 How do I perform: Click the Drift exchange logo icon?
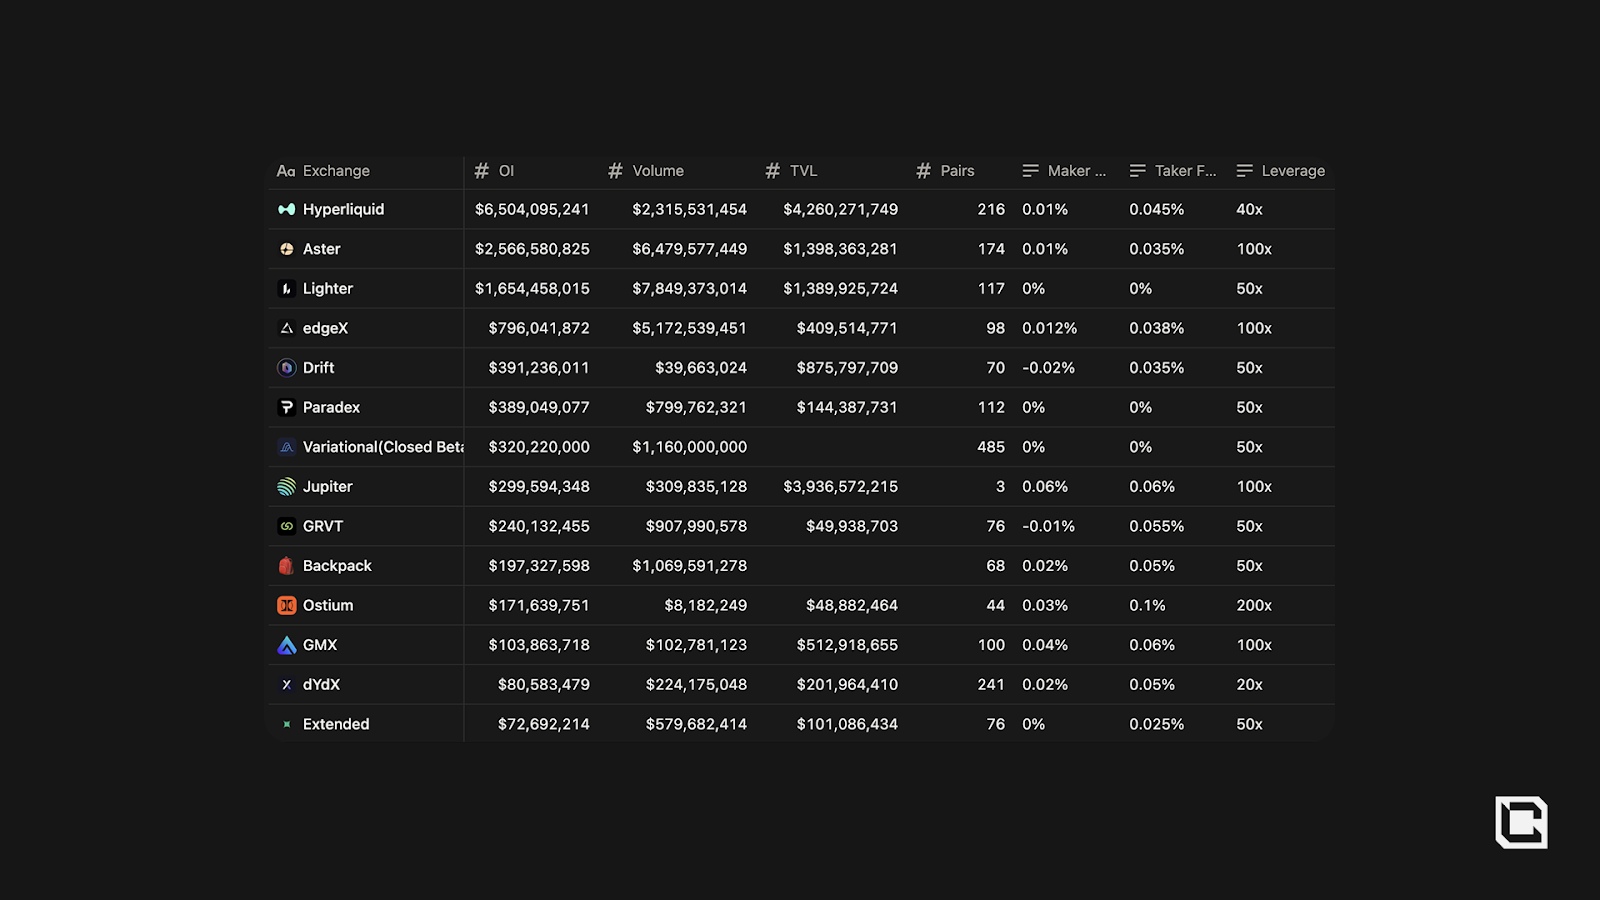[x=286, y=368]
